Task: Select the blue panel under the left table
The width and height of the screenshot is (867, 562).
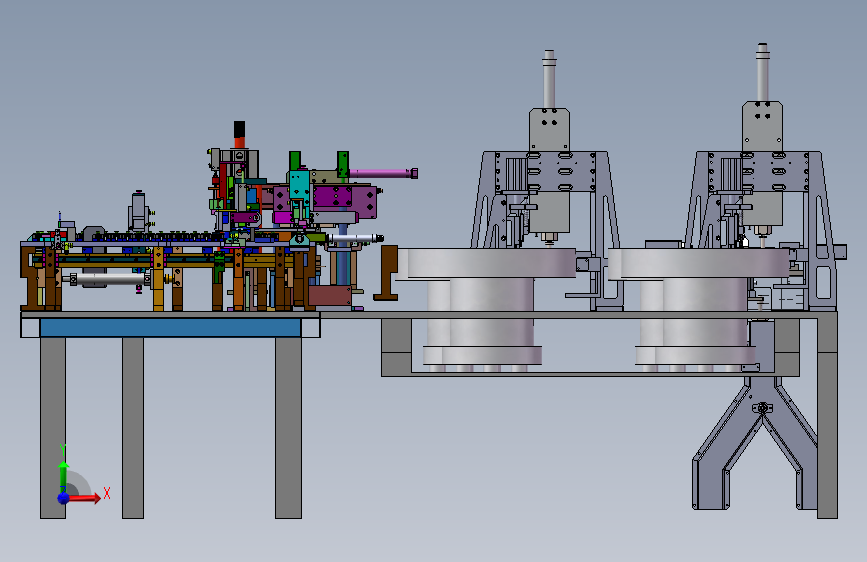Action: (170, 328)
